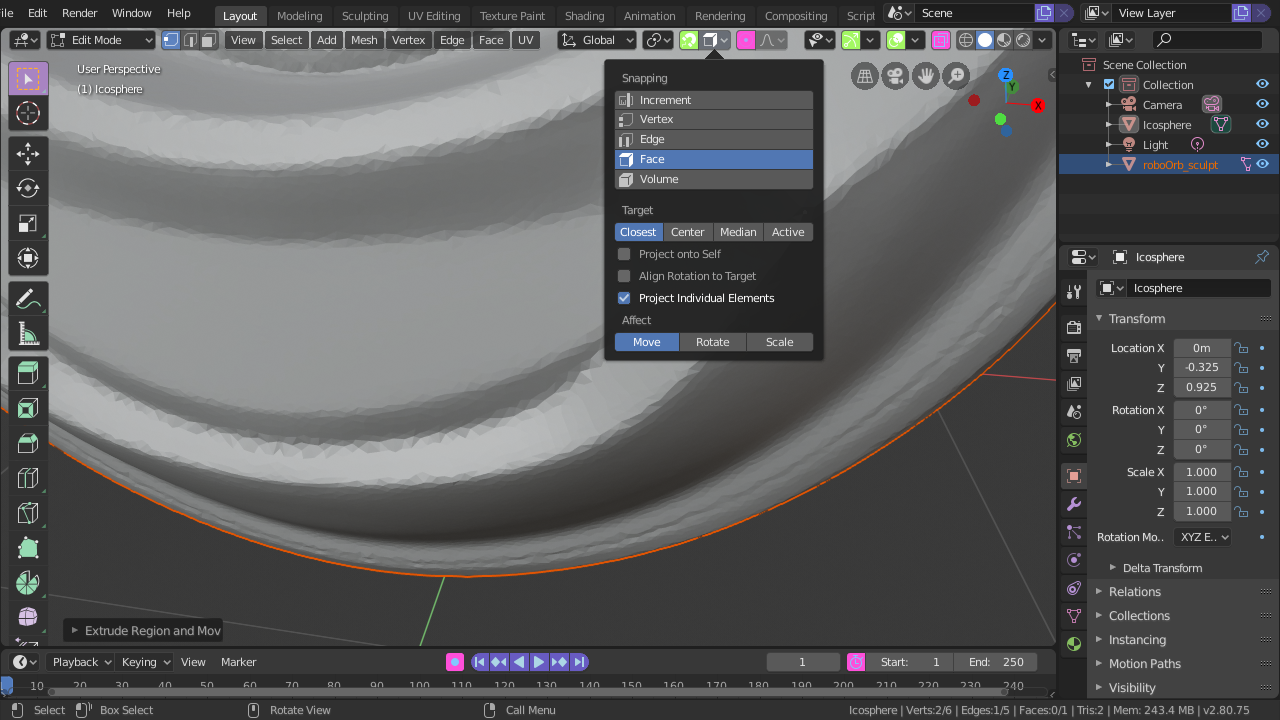The width and height of the screenshot is (1280, 720).
Task: Enable Scale in snap Affect
Action: coord(780,342)
